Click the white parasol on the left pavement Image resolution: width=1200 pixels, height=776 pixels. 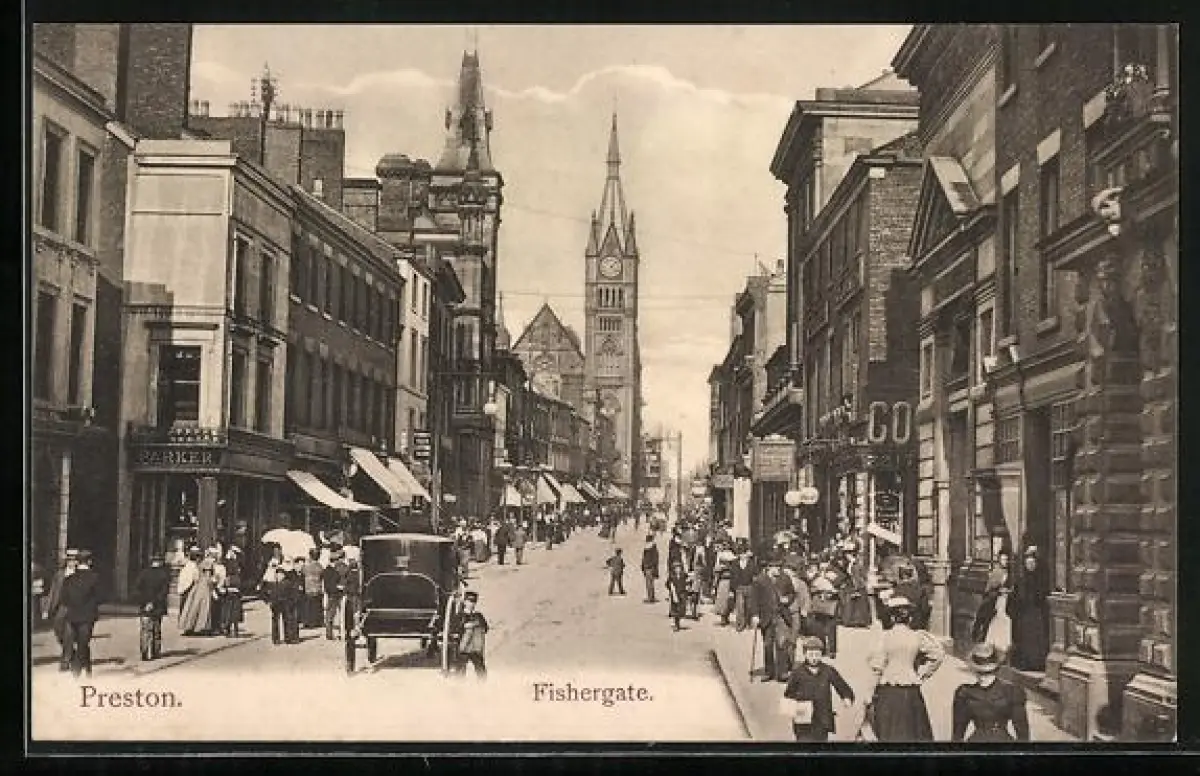289,541
